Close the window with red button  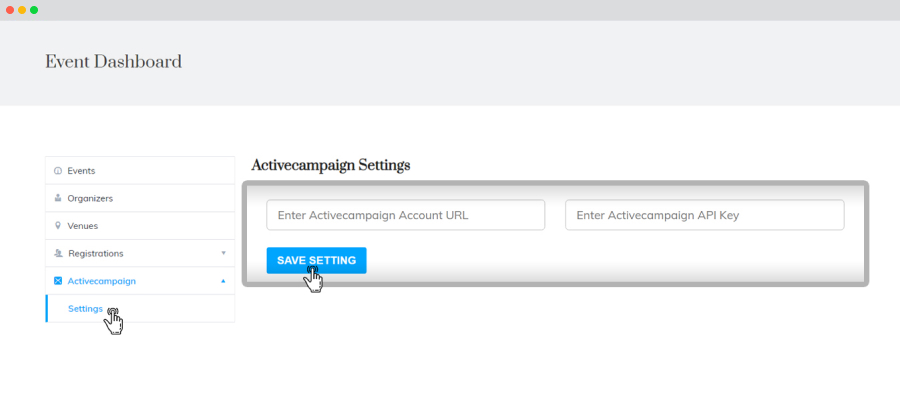[10, 10]
